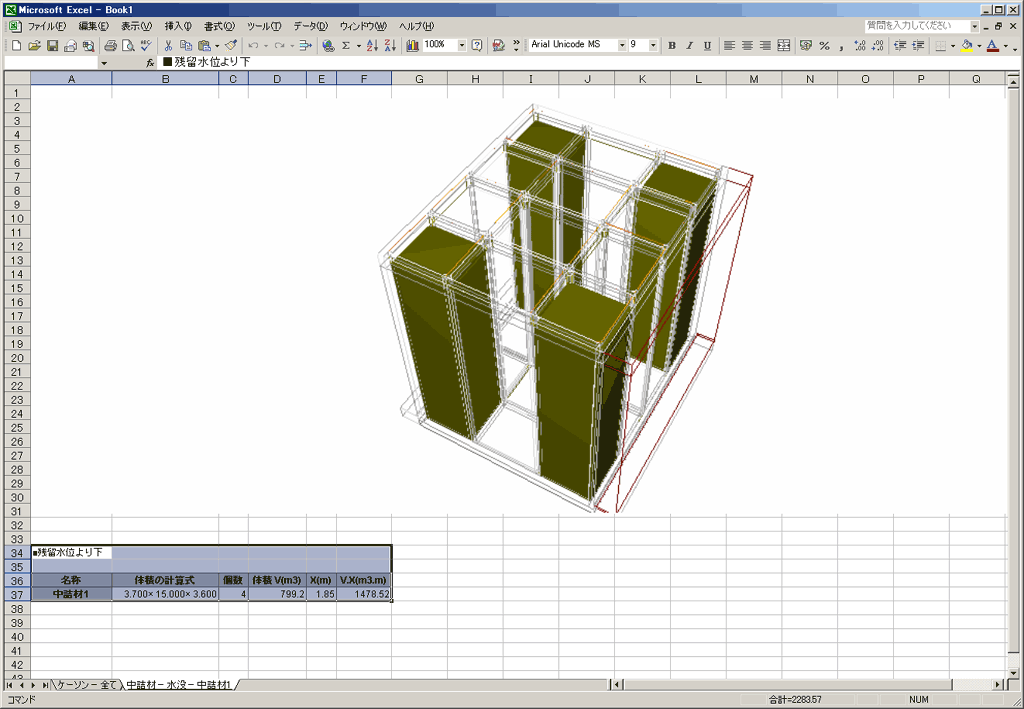Screen dimensions: 1024x709
Task: Click the fx insert function button
Action: click(x=150, y=62)
